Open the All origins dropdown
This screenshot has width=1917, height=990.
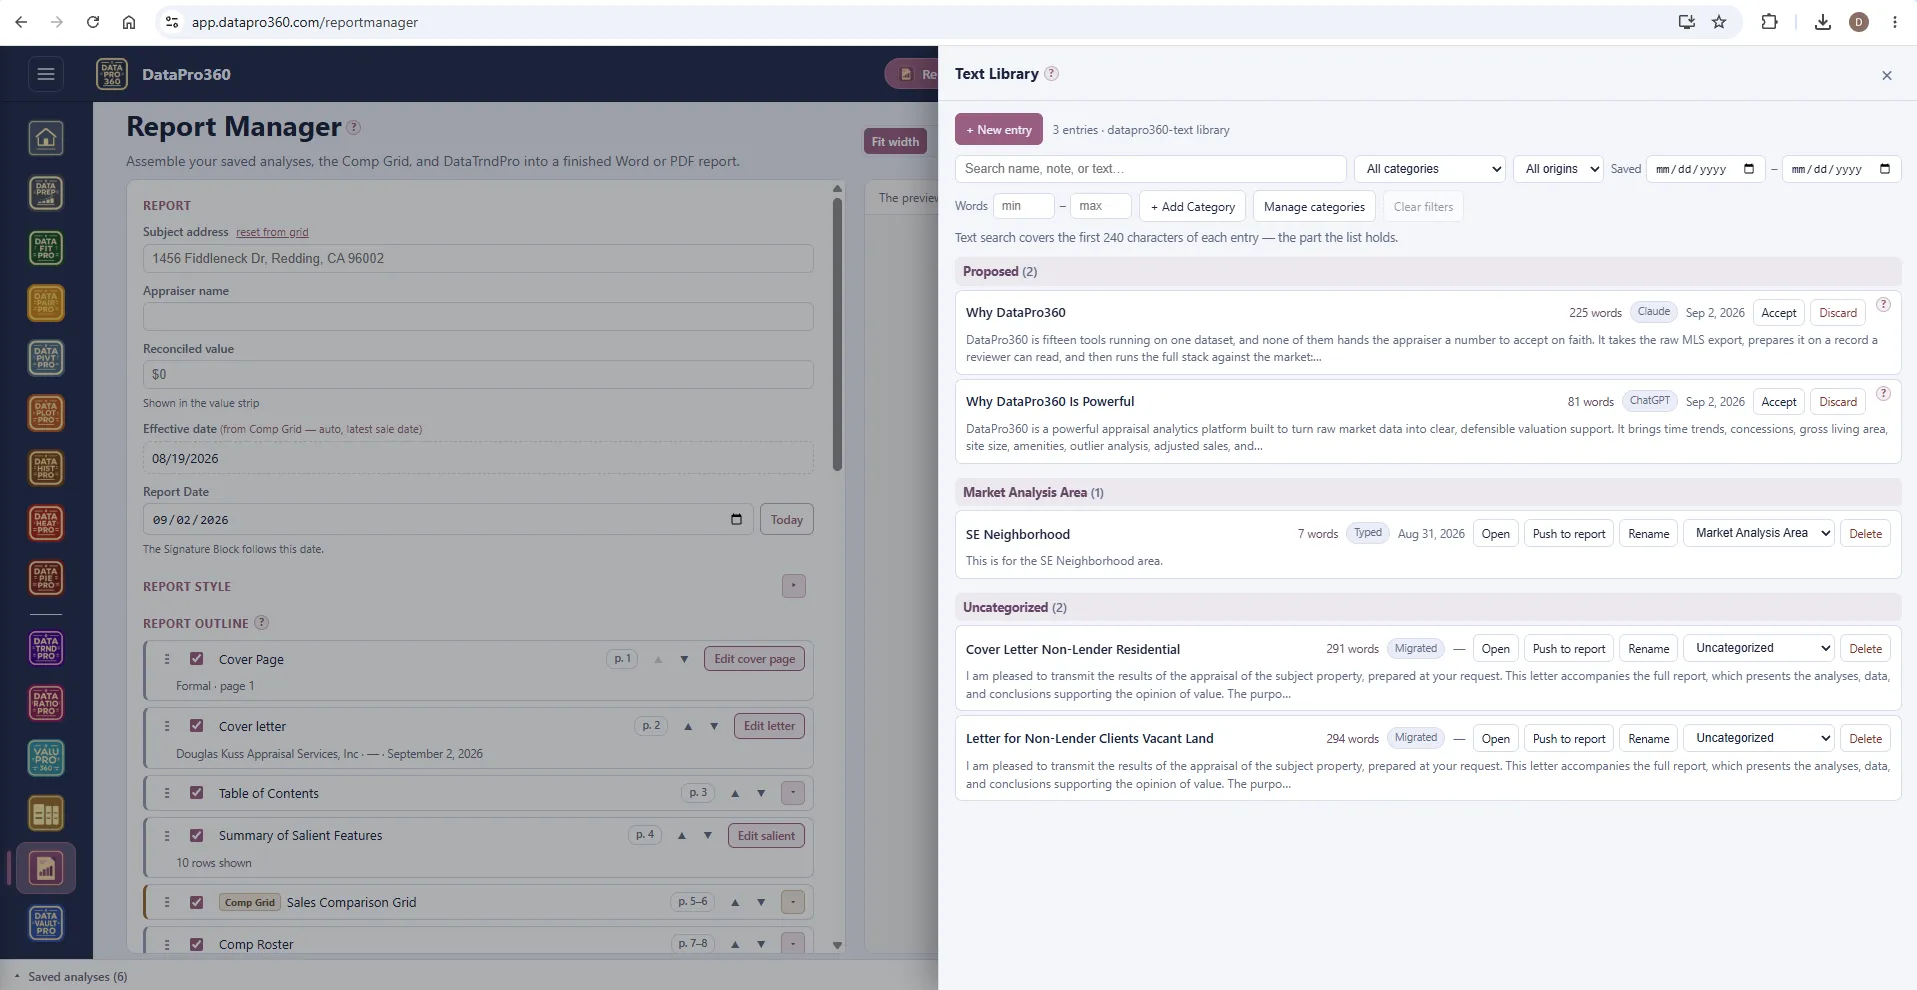point(1558,169)
